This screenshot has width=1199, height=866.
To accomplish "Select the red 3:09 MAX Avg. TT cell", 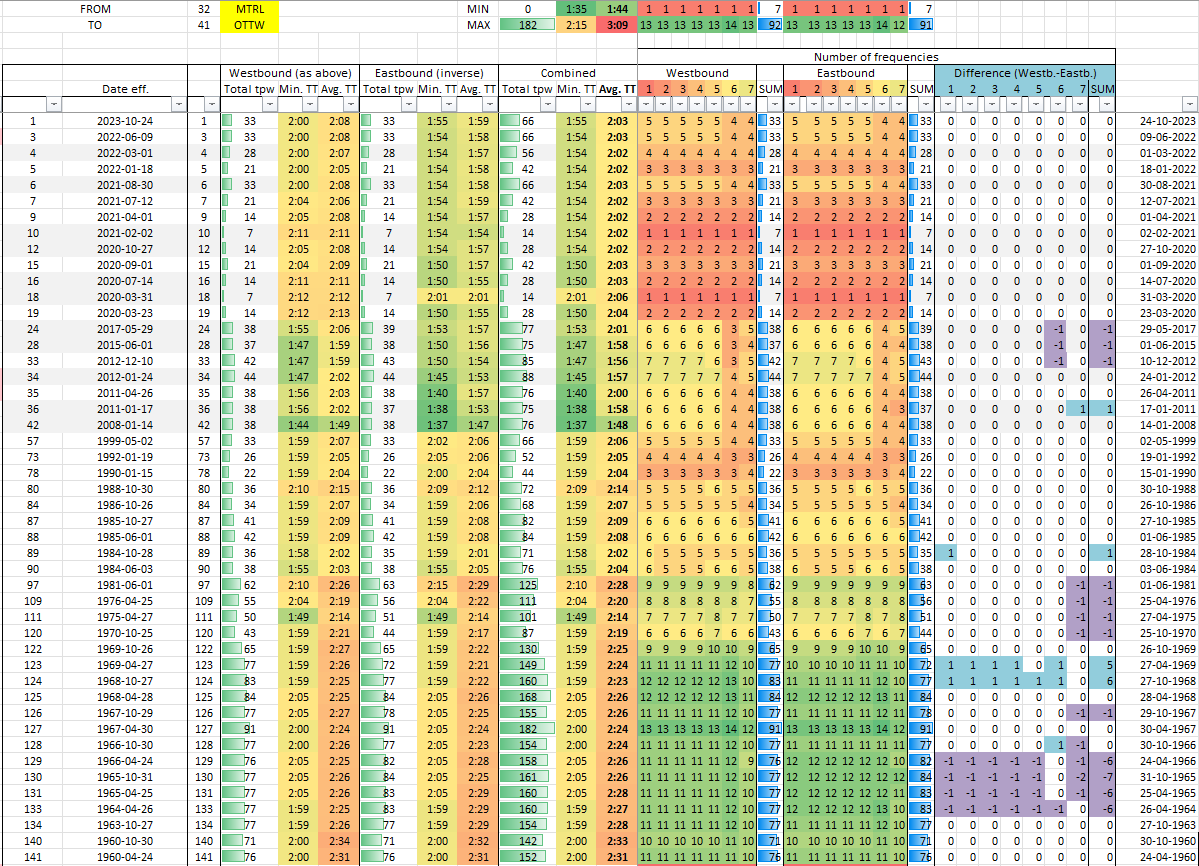I will (x=616, y=25).
